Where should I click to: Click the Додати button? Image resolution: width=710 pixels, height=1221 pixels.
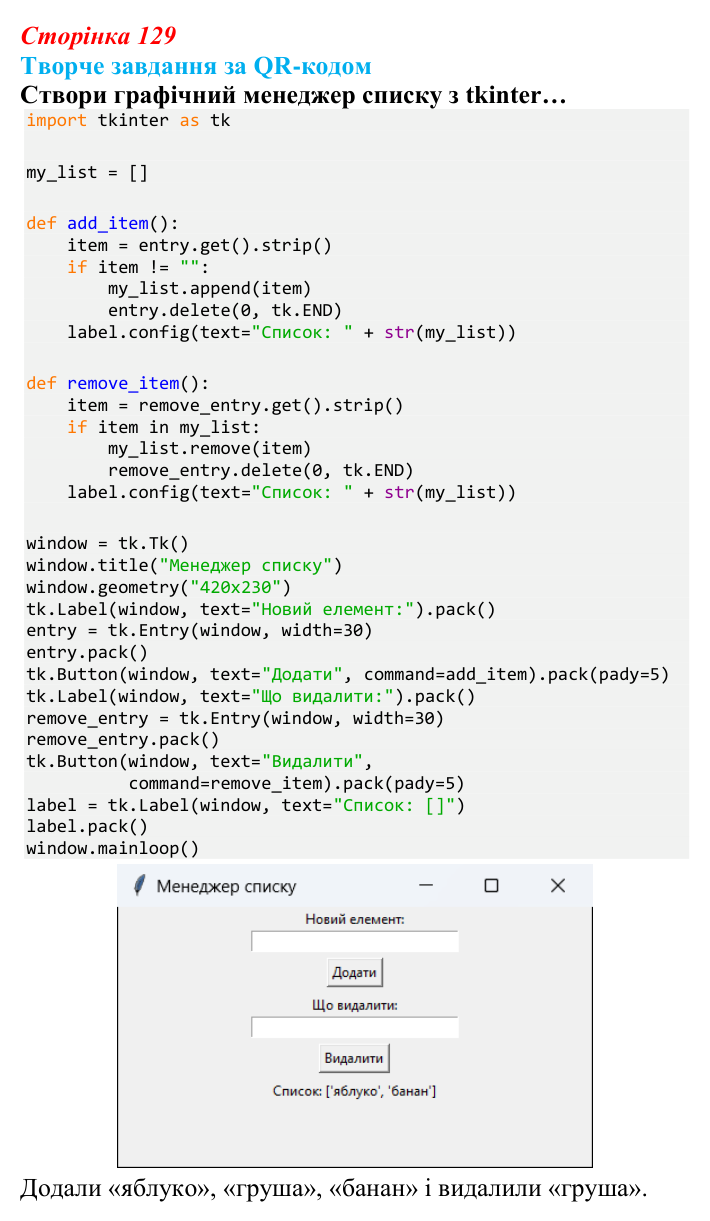(355, 972)
